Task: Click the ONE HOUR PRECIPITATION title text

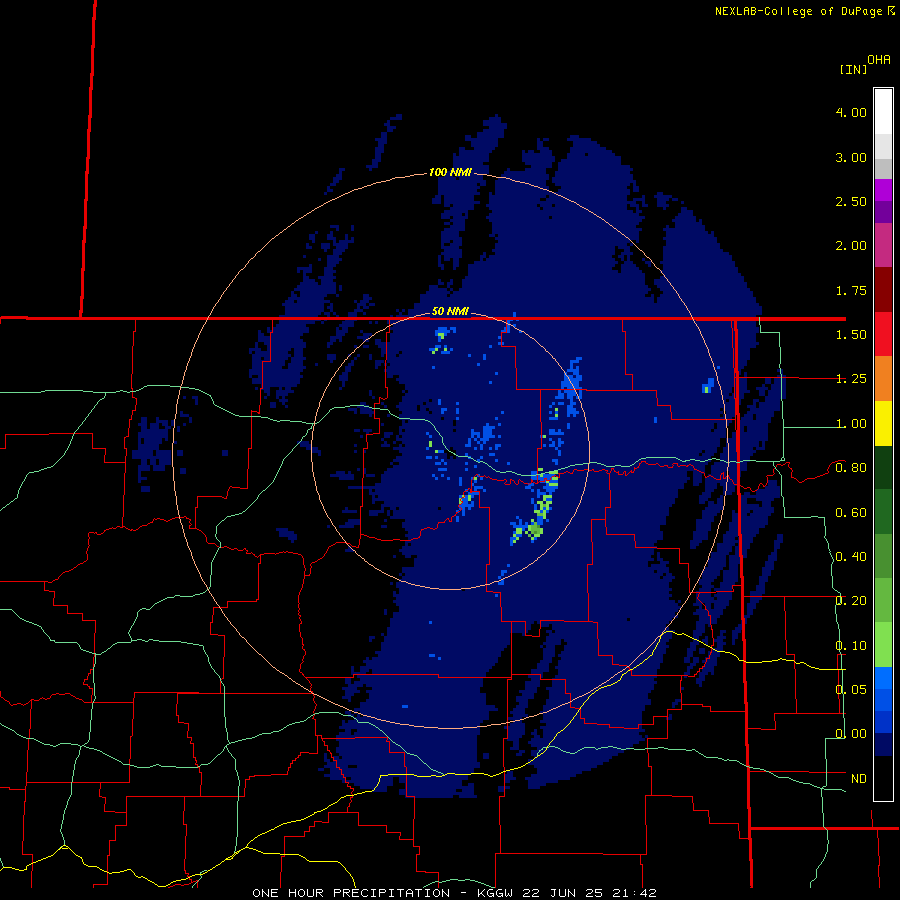Action: [351, 893]
